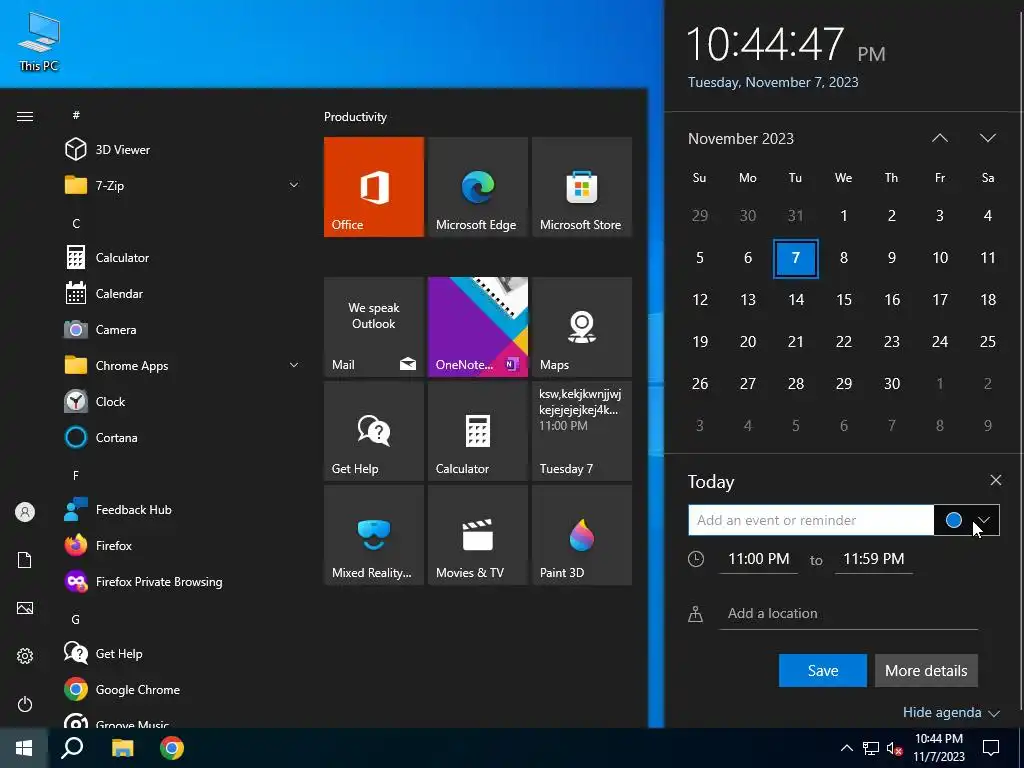Open the Action Center notifications icon

(x=991, y=748)
